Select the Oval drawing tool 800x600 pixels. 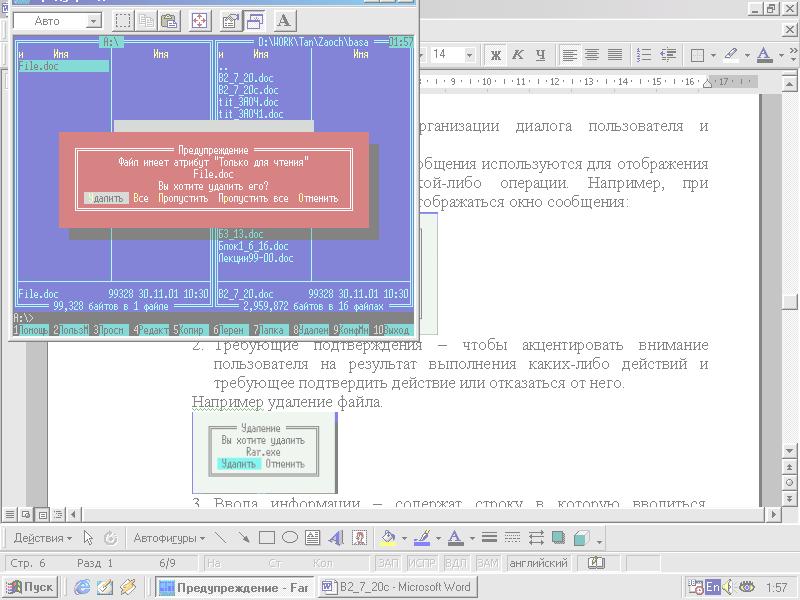coord(290,537)
